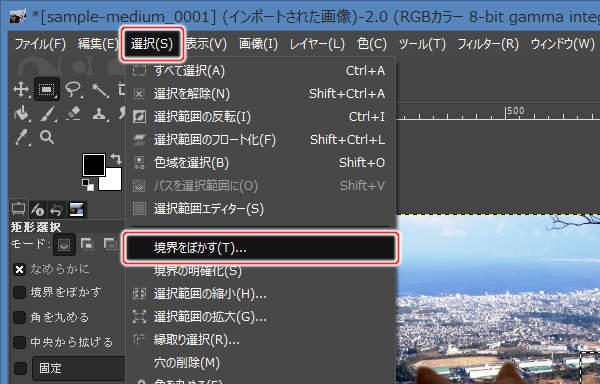Choose 境界の明確化(S) menu entry
The height and width of the screenshot is (384, 600).
pos(260,271)
